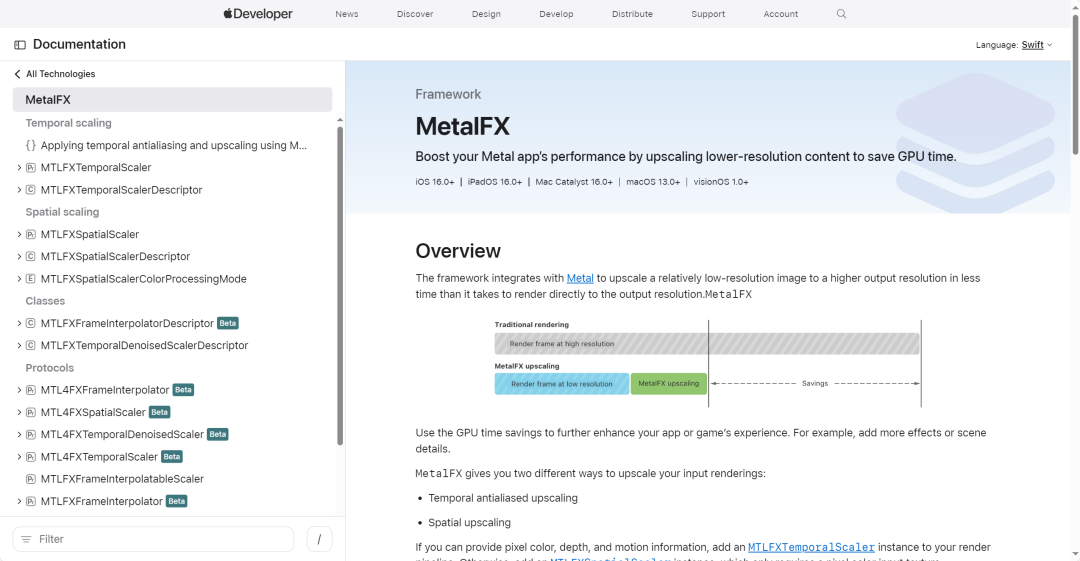Expand the MTLFXFrameInterpolator tree item
This screenshot has width=1080, height=561.
(x=19, y=502)
